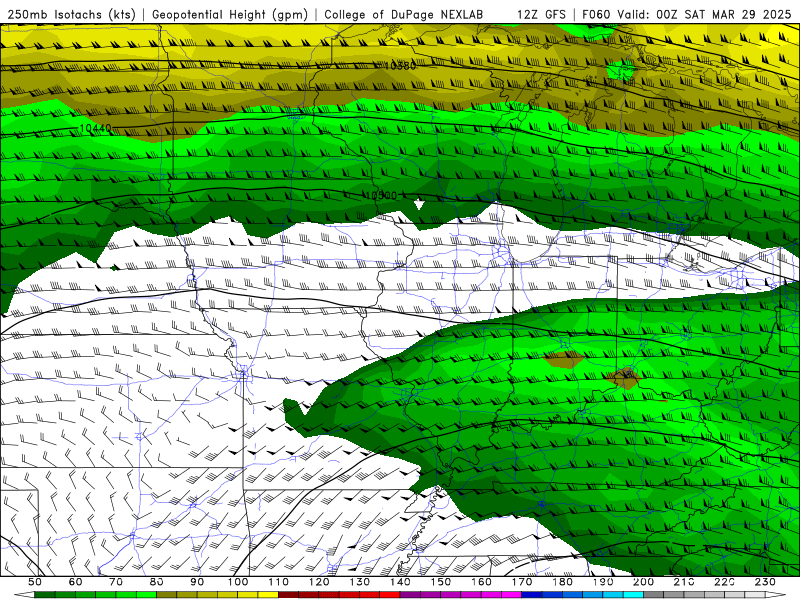Click the 10380 height contour label
This screenshot has height=600, width=800.
pyautogui.click(x=400, y=65)
